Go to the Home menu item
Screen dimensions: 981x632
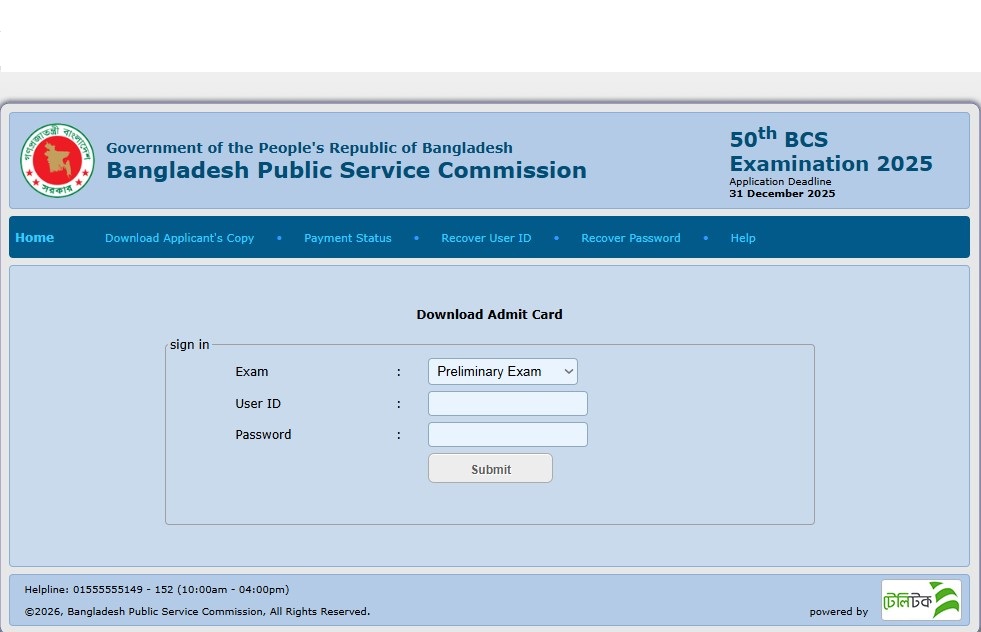[x=35, y=238]
